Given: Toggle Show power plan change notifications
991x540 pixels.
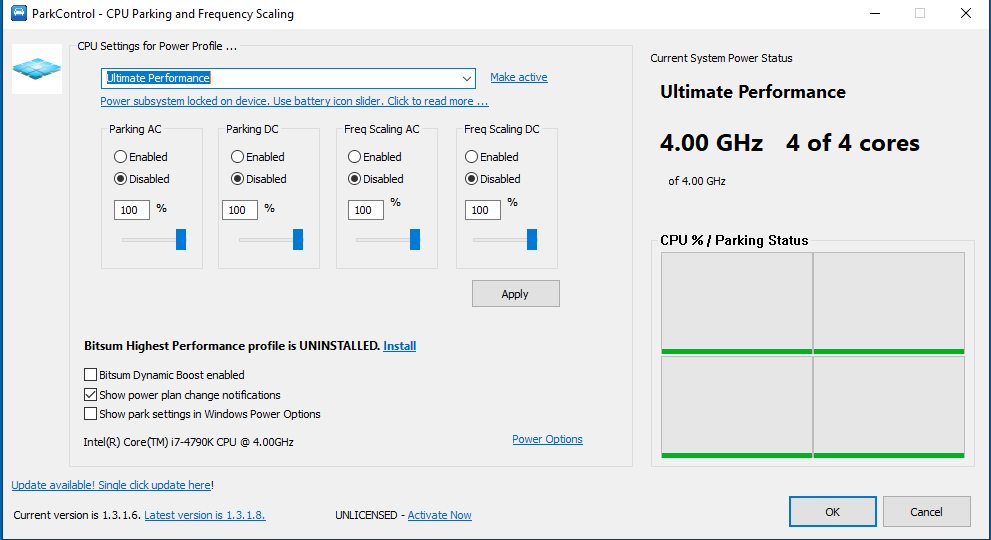Looking at the screenshot, I should [90, 395].
